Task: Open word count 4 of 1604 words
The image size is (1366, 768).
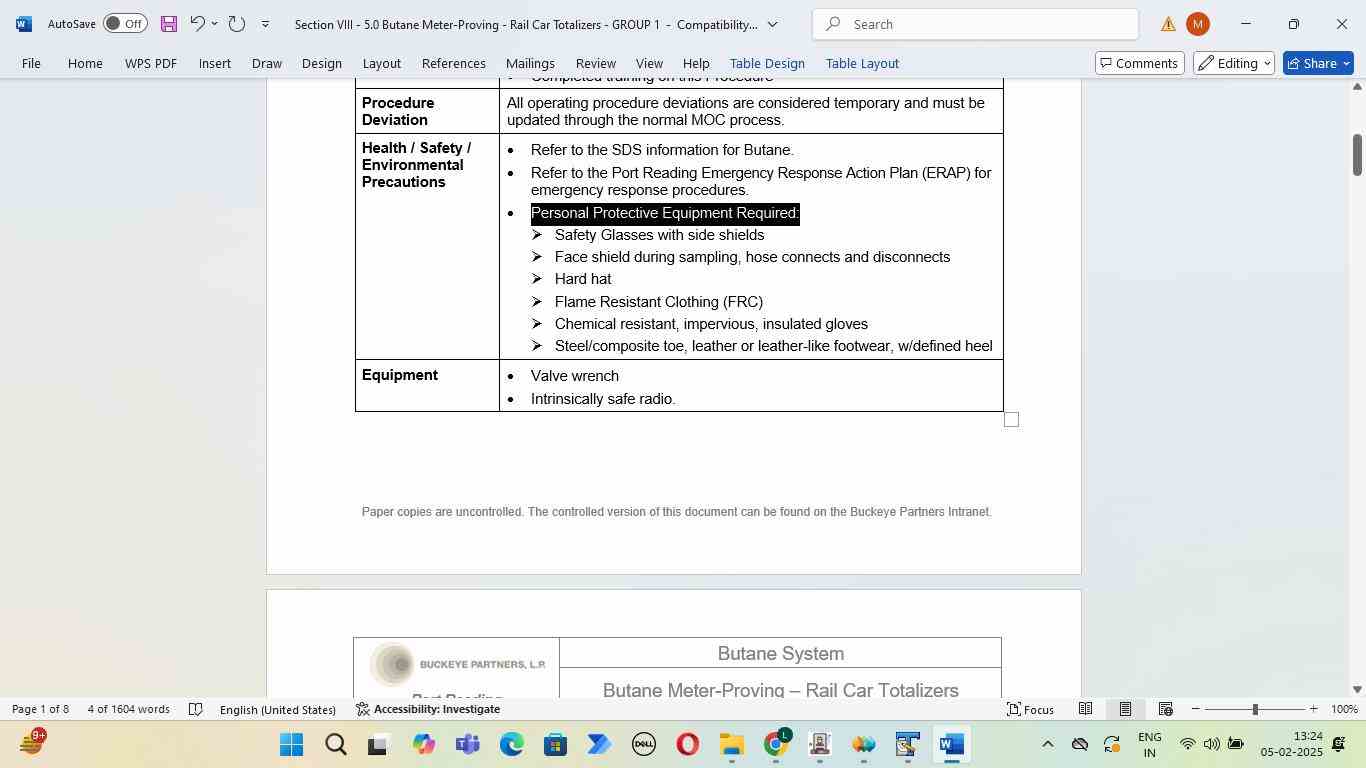Action: point(128,709)
